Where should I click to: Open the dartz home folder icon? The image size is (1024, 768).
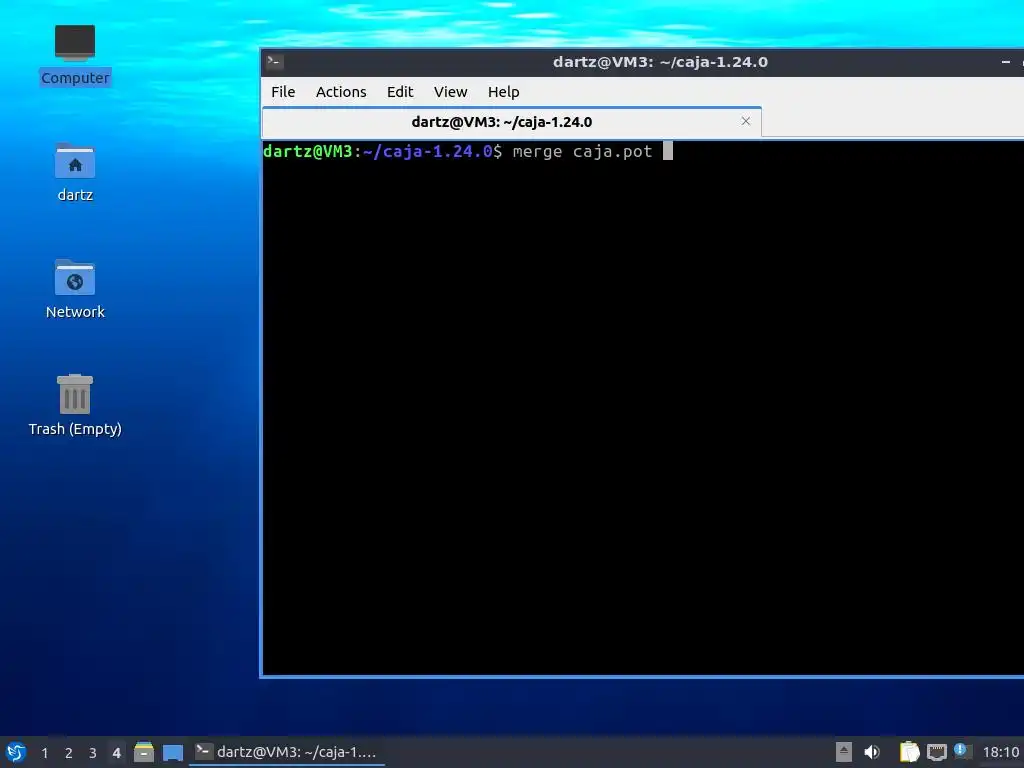[x=74, y=172]
